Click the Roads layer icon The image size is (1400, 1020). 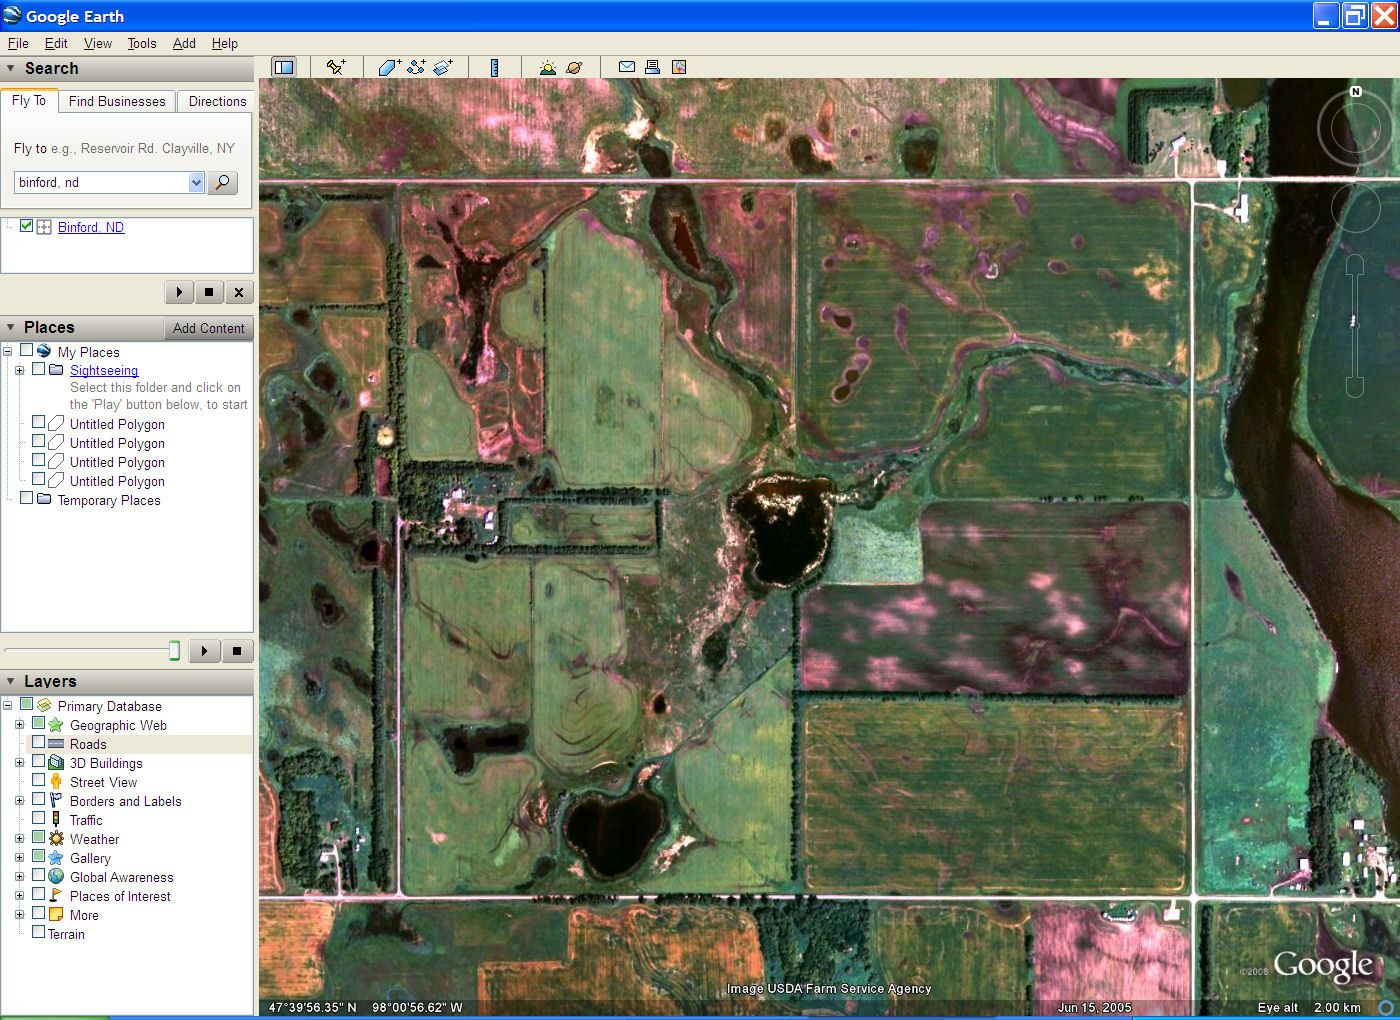[56, 744]
